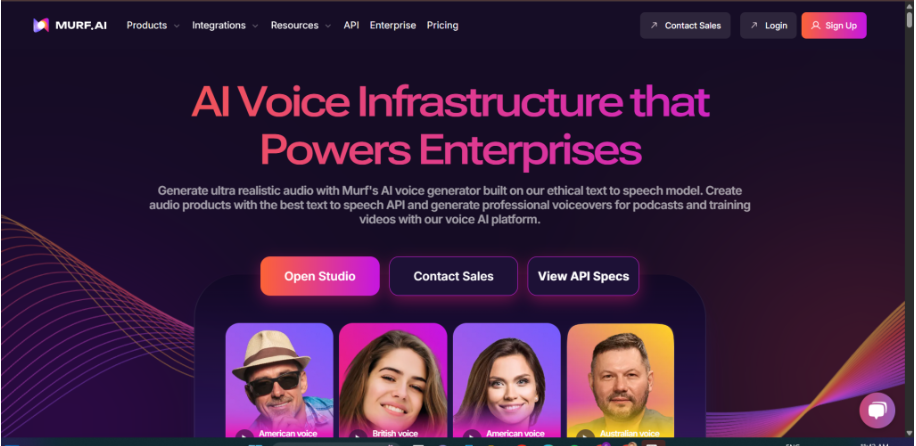Go to the Pricing page
Viewport: 916px width, 446px height.
pyautogui.click(x=442, y=25)
